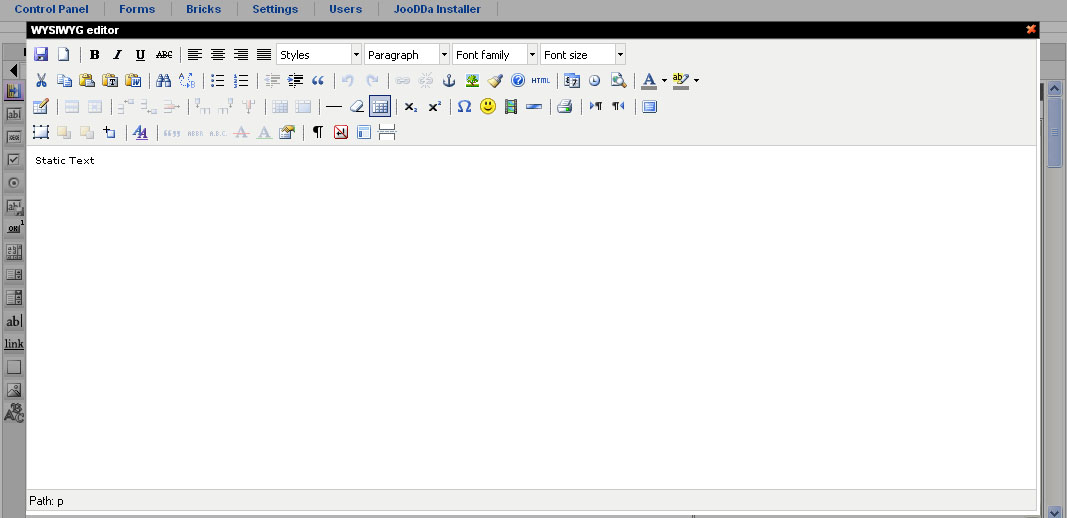Open the Font size dropdown
This screenshot has height=518, width=1067.
click(x=582, y=54)
